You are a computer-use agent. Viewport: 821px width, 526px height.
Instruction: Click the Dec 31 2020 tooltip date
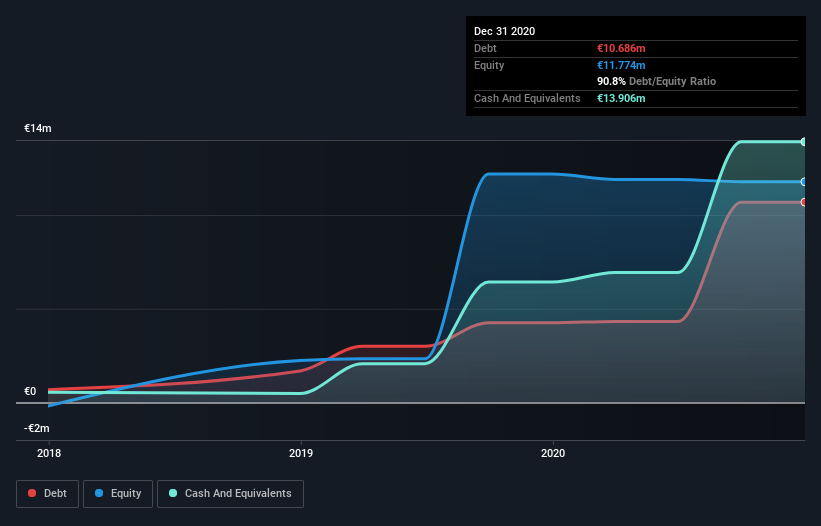click(504, 31)
